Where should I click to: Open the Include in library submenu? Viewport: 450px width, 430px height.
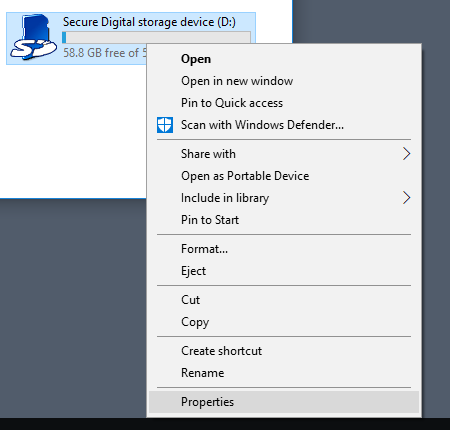click(x=284, y=198)
